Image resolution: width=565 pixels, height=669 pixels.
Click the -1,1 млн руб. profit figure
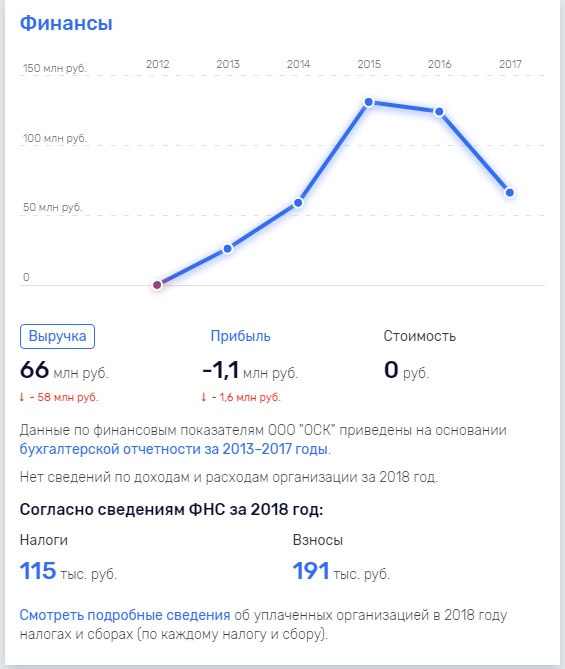tap(250, 370)
